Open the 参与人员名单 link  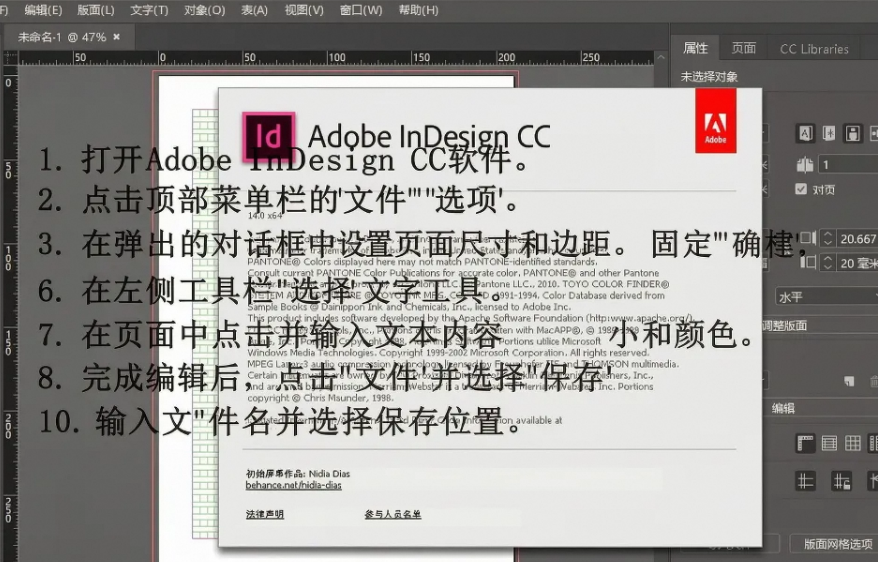pos(393,514)
